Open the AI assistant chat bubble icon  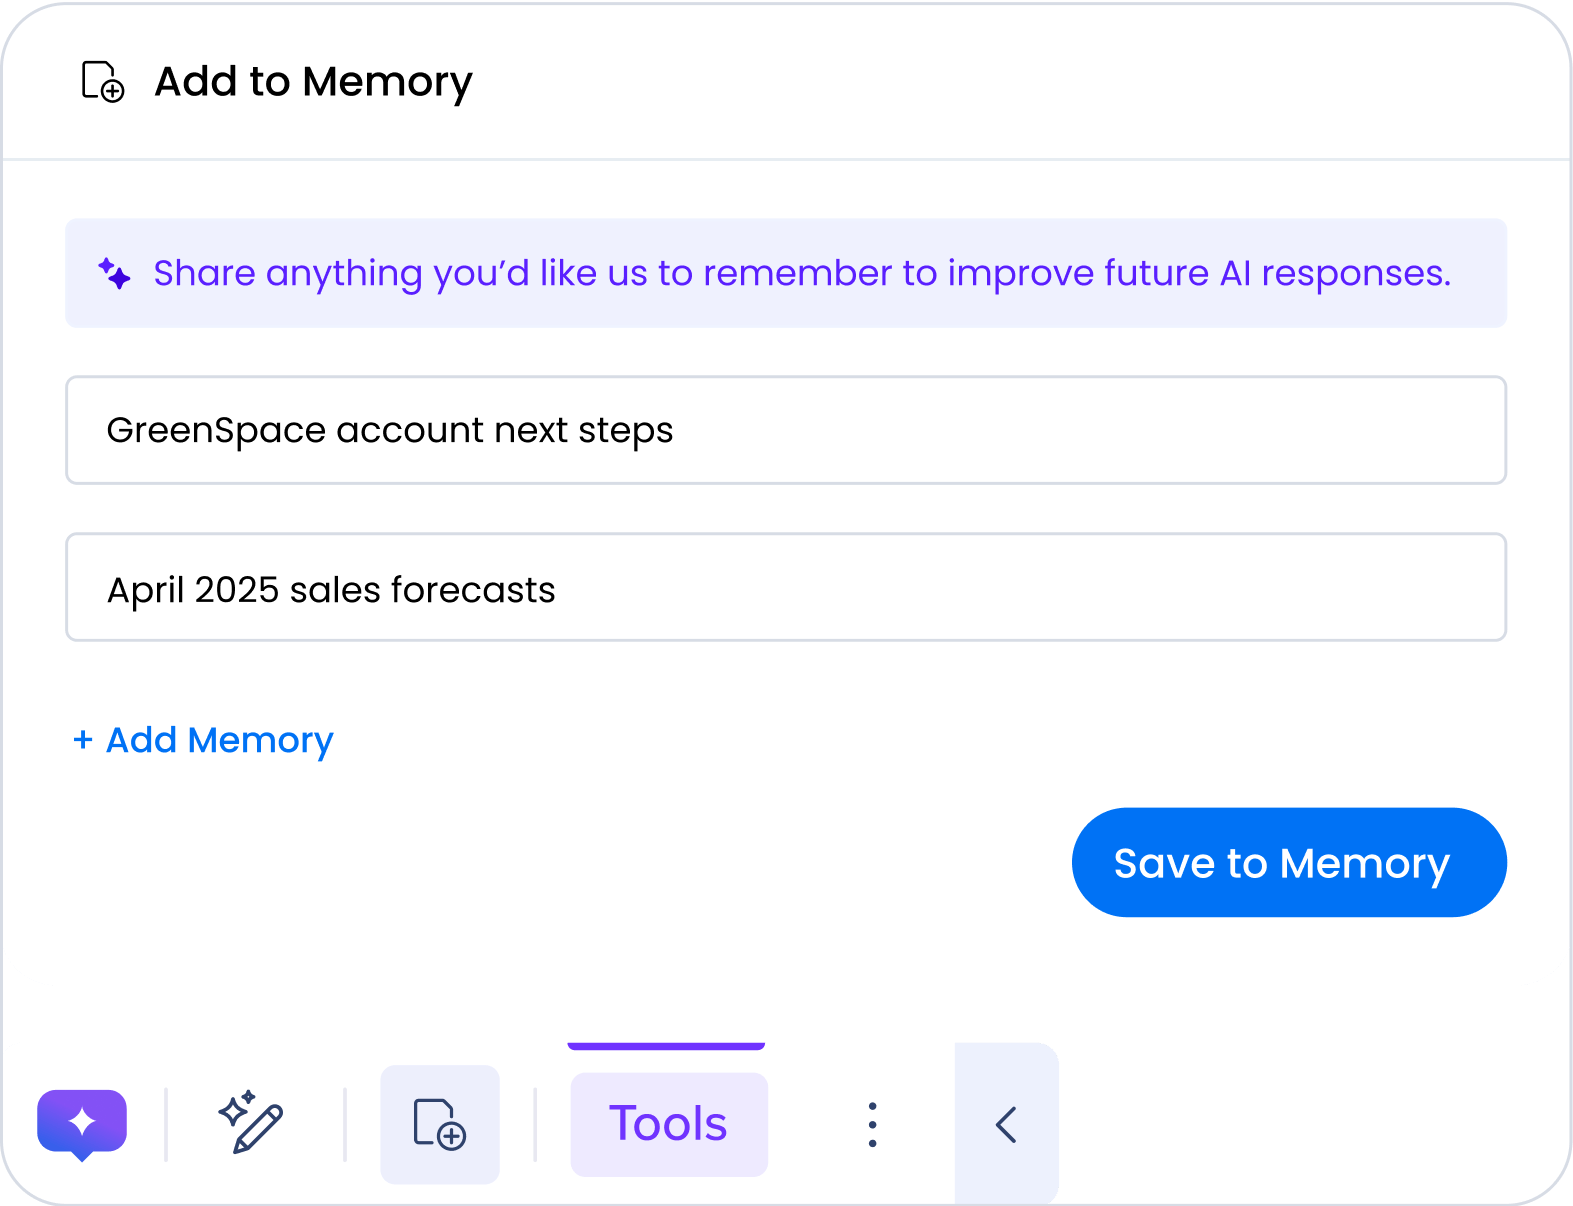[82, 1123]
